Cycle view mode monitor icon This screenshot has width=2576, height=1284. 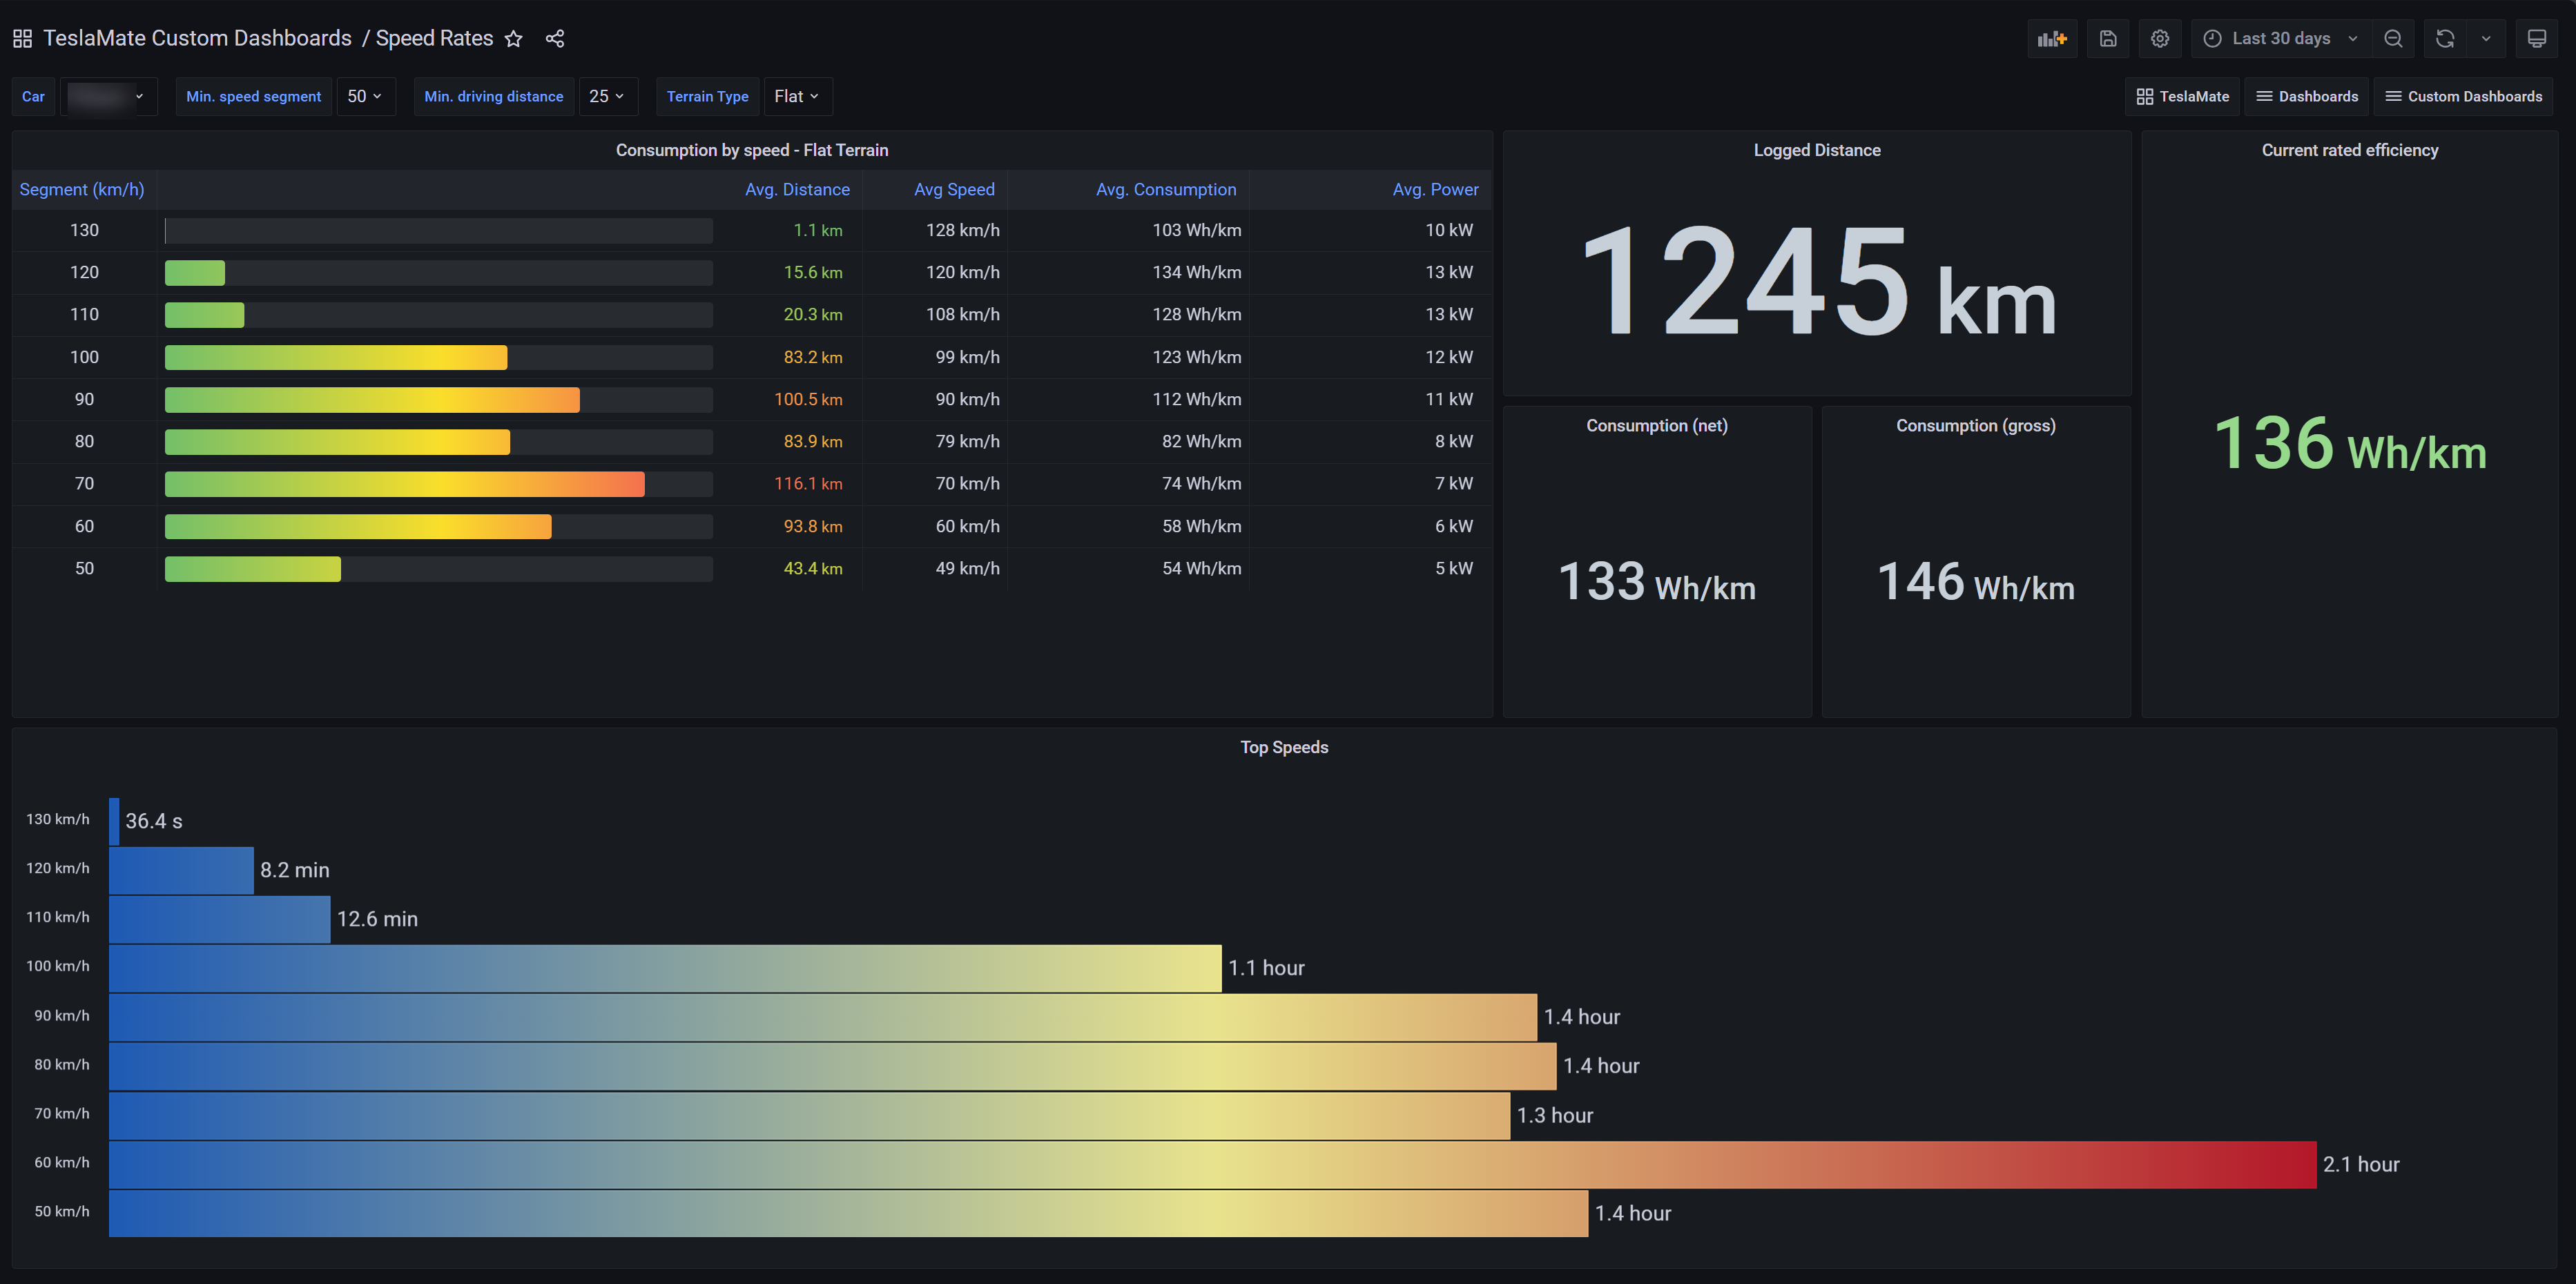click(x=2536, y=39)
